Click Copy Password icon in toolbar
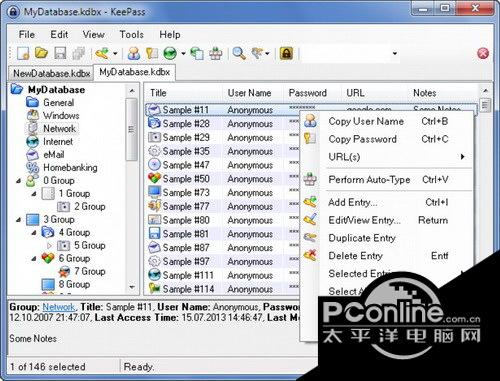Screen dimensions: 500x381 pos(152,53)
